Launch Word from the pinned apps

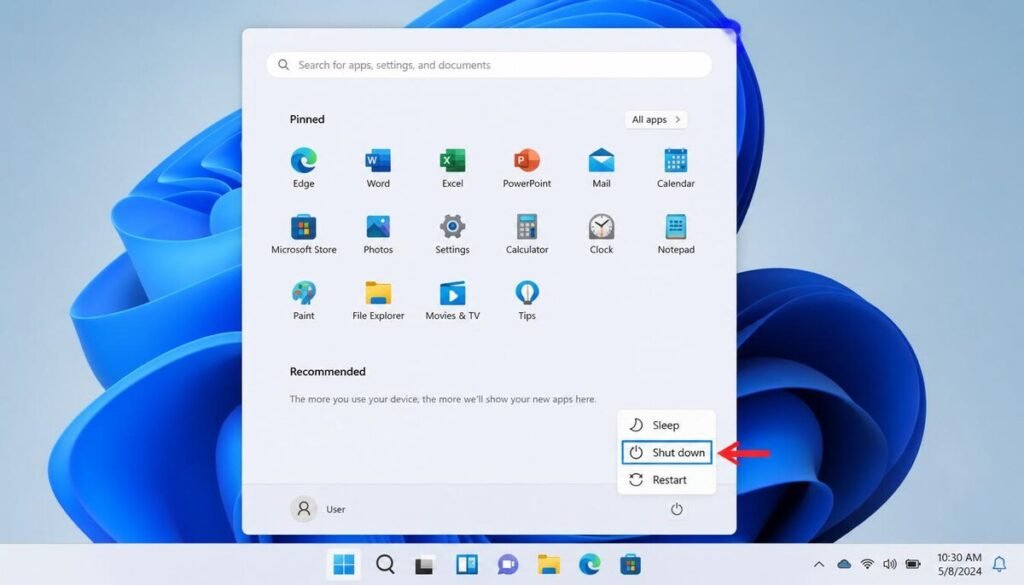(x=377, y=168)
